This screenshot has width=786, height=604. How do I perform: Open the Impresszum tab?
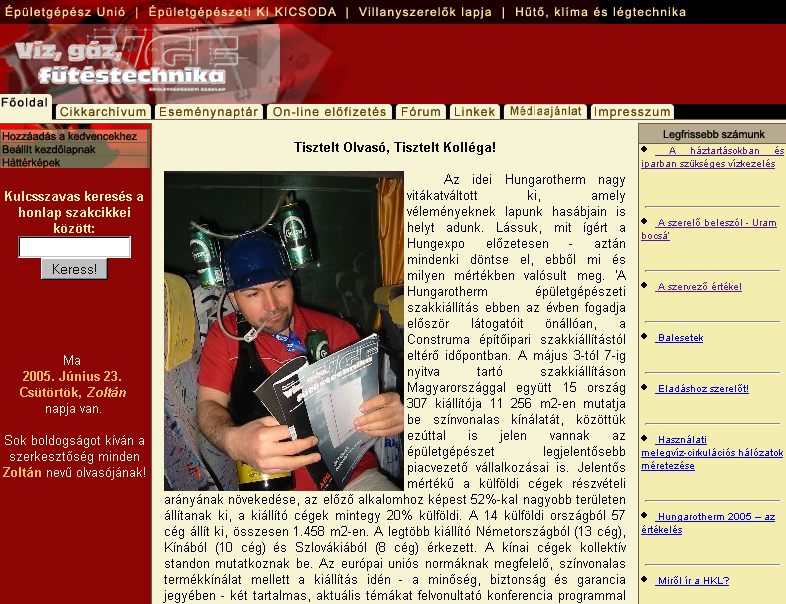[632, 111]
